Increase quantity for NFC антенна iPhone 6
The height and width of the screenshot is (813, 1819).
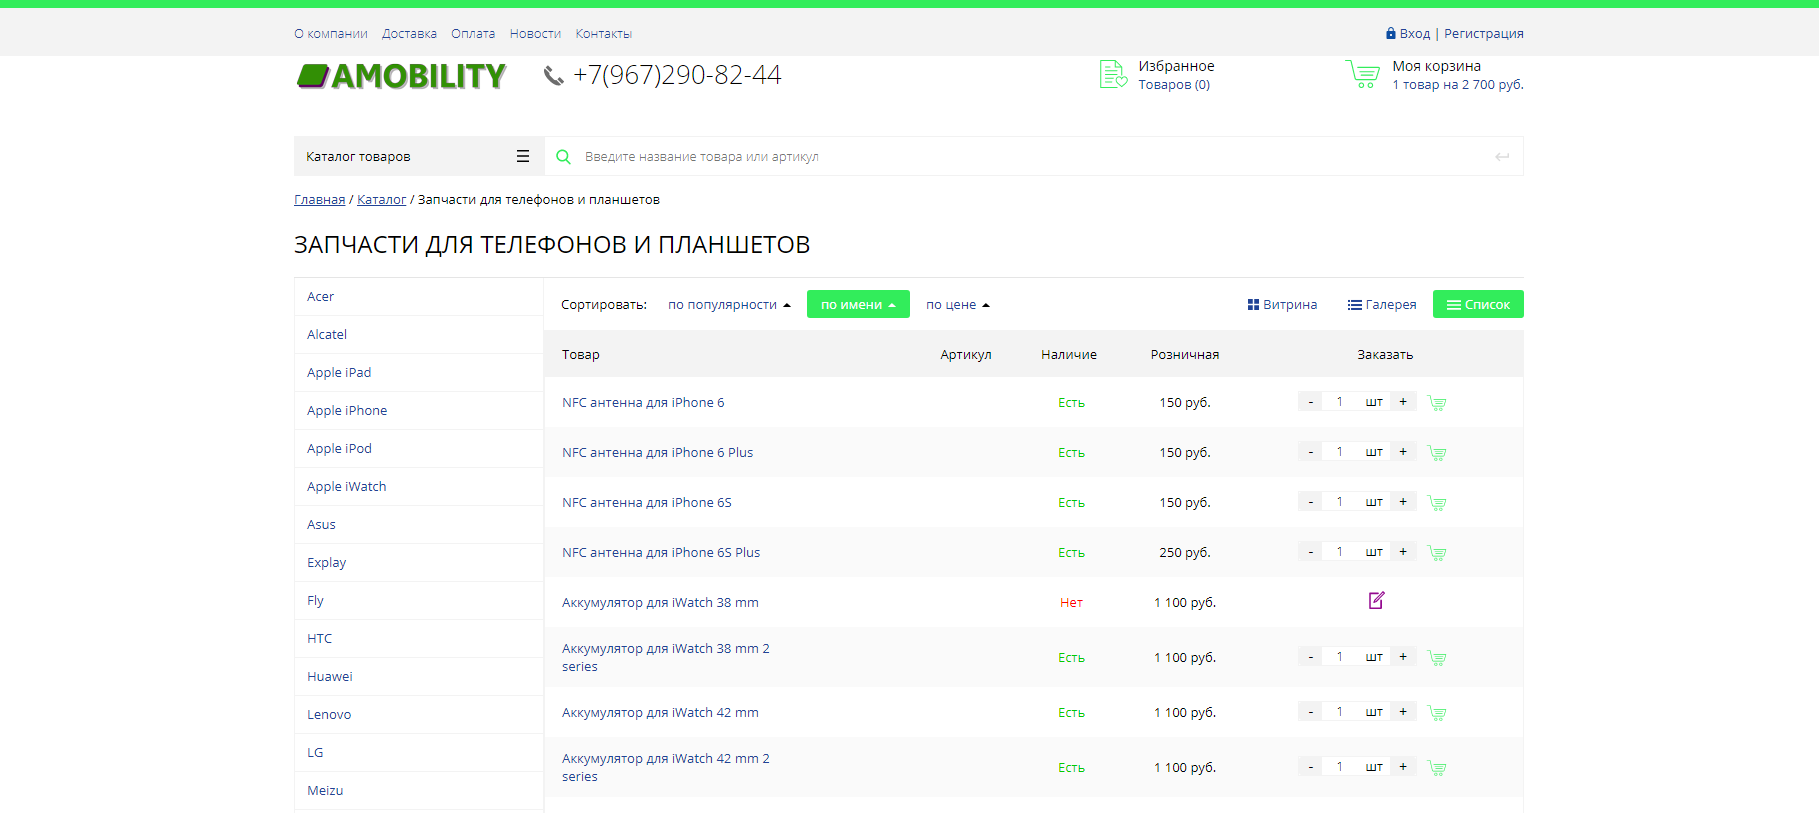(x=1403, y=402)
